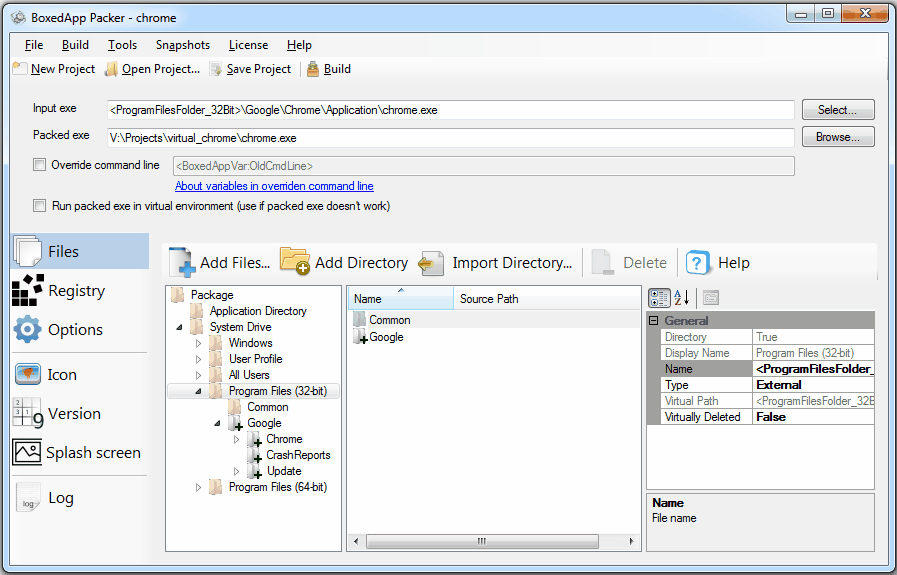897x575 pixels.
Task: Click the Source Path column header
Action: pyautogui.click(x=546, y=299)
